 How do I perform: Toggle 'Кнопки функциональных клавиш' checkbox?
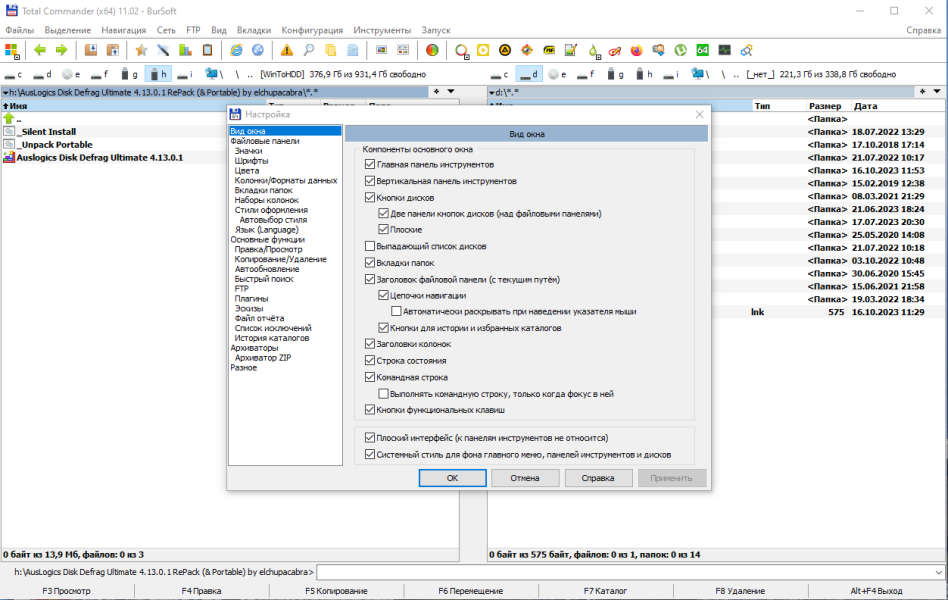point(370,409)
